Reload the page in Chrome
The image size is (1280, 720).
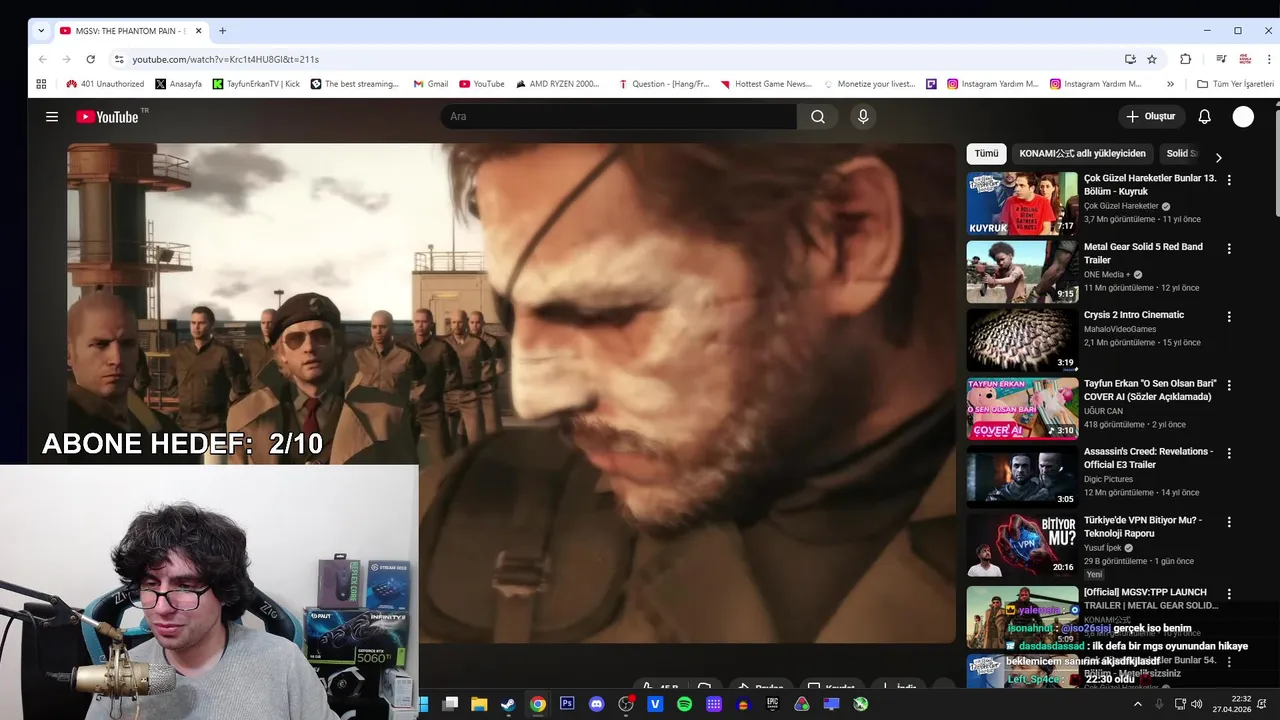(90, 59)
